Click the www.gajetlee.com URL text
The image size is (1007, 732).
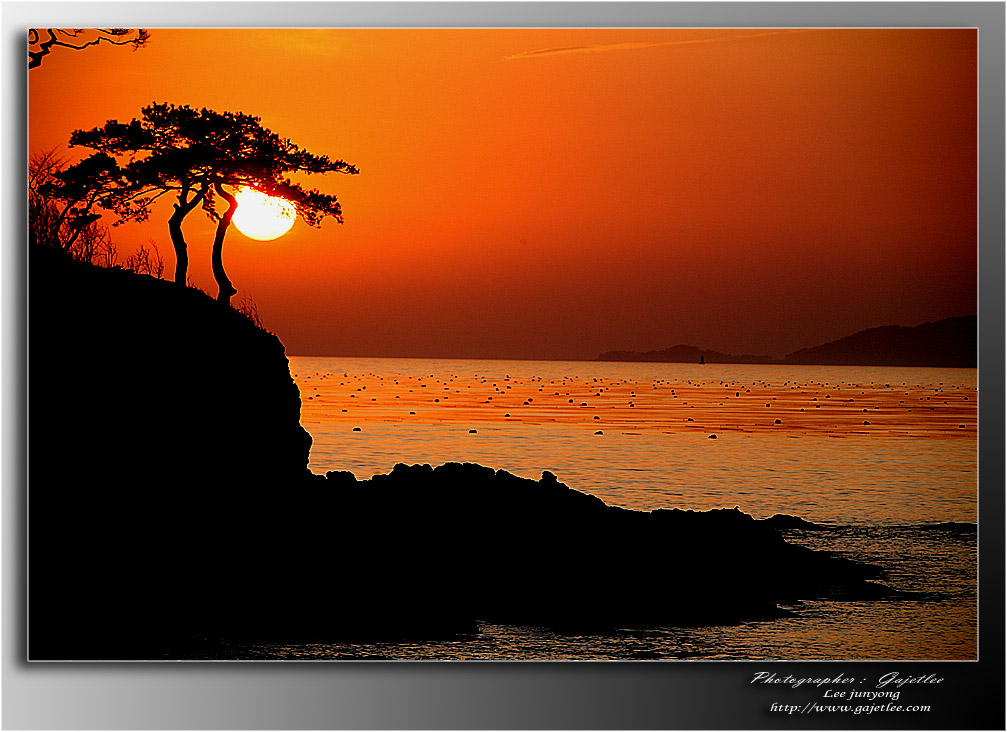849,708
